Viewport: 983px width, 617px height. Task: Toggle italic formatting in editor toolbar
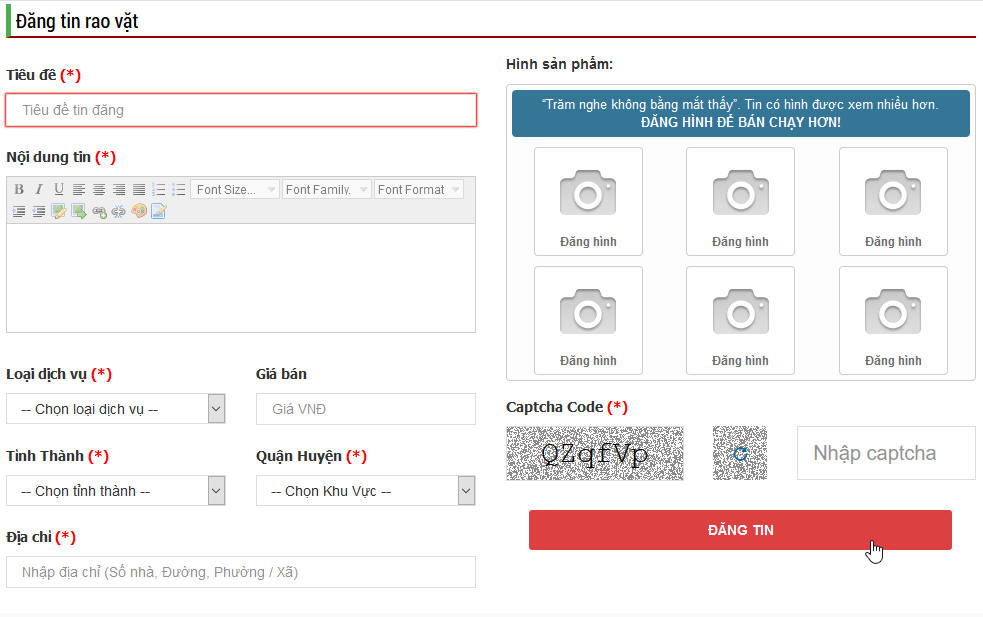point(39,189)
